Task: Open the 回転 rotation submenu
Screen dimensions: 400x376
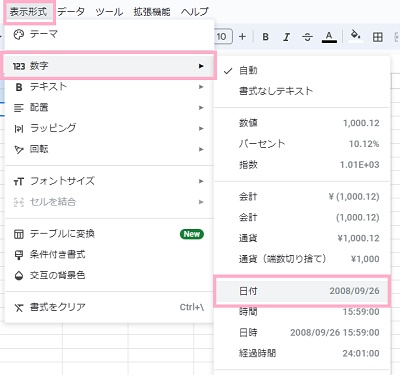Action: click(109, 149)
